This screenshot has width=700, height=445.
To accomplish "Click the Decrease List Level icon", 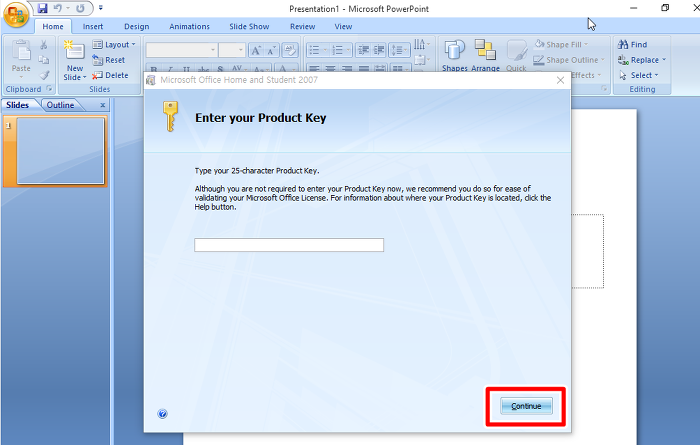I will [x=363, y=50].
